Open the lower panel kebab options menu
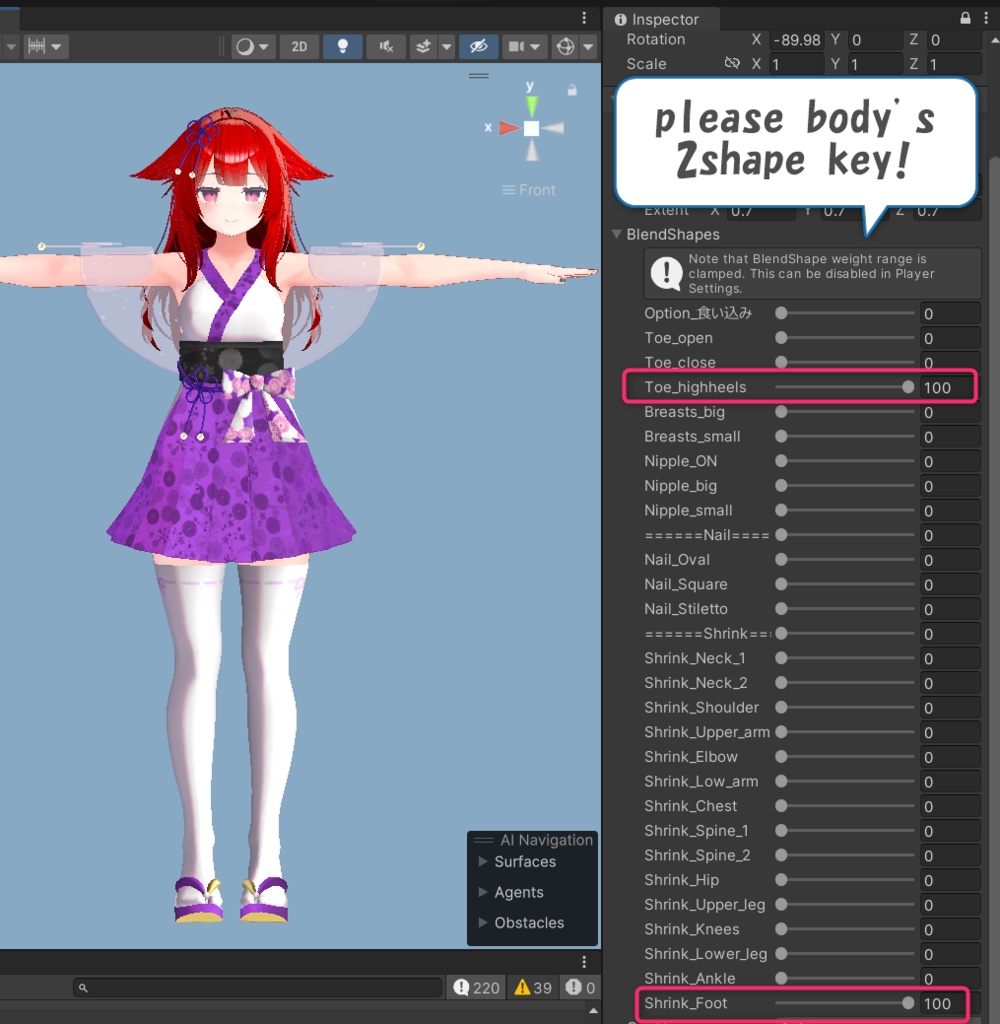 tap(584, 962)
